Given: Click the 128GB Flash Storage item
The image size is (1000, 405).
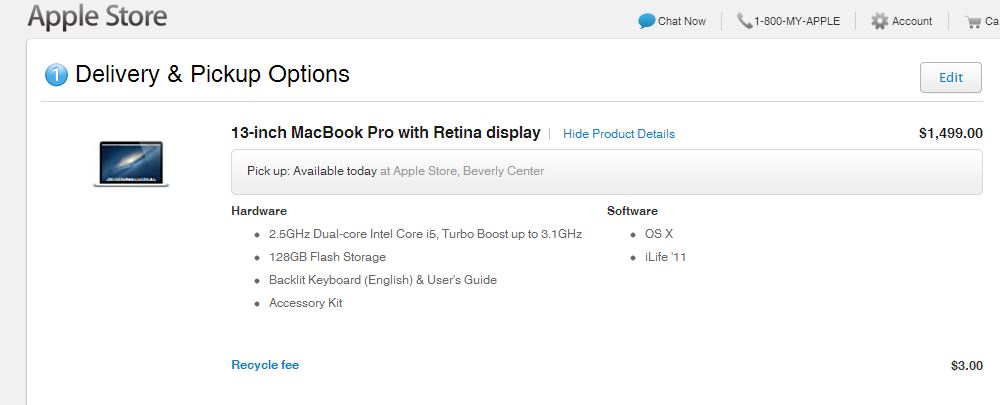Looking at the screenshot, I should click(327, 257).
